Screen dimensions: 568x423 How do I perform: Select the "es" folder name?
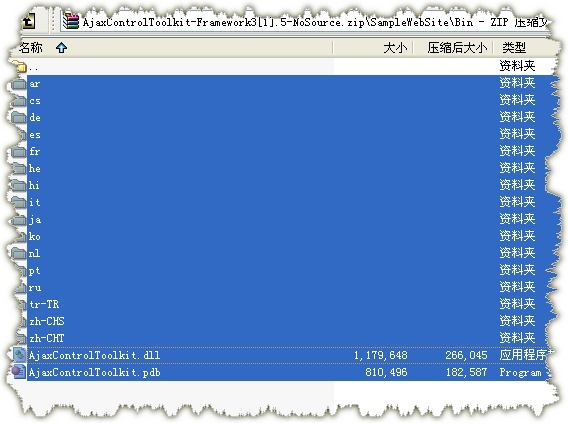35,135
